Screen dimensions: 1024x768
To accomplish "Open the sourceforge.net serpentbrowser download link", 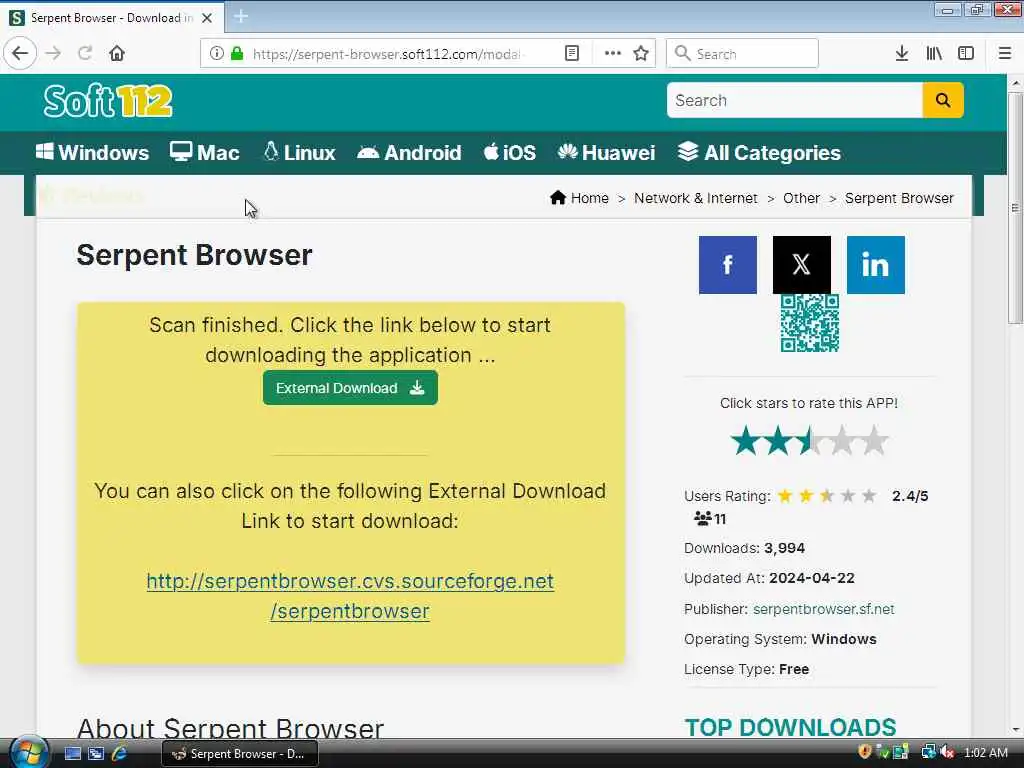I will pyautogui.click(x=350, y=596).
